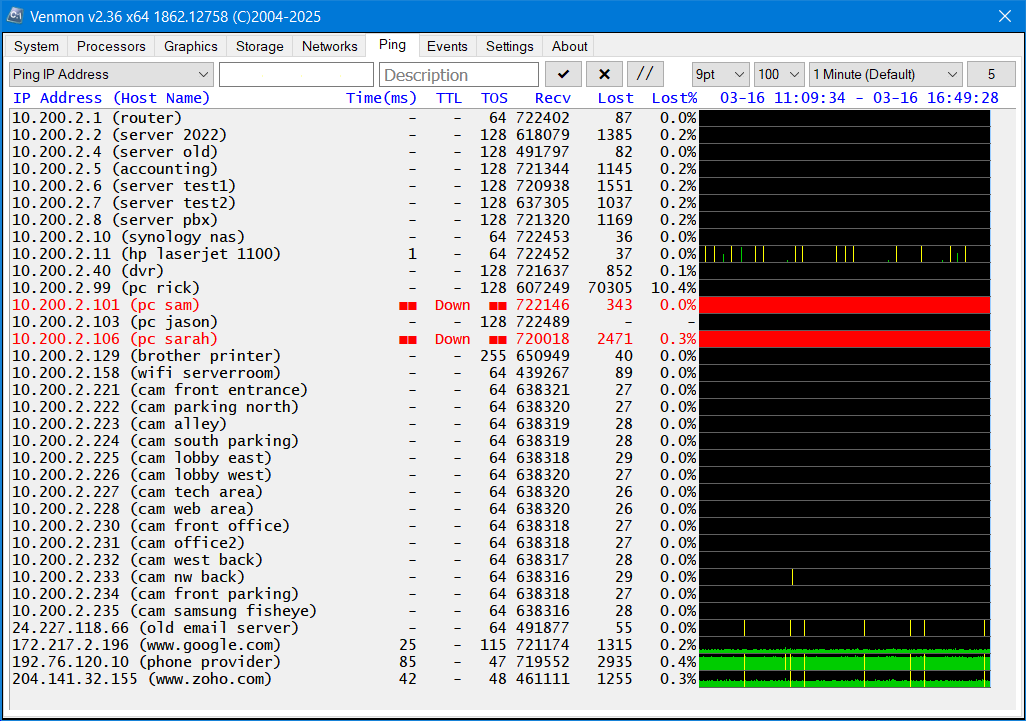
Task: Click 70305 lost count for pc rick
Action: 610,288
